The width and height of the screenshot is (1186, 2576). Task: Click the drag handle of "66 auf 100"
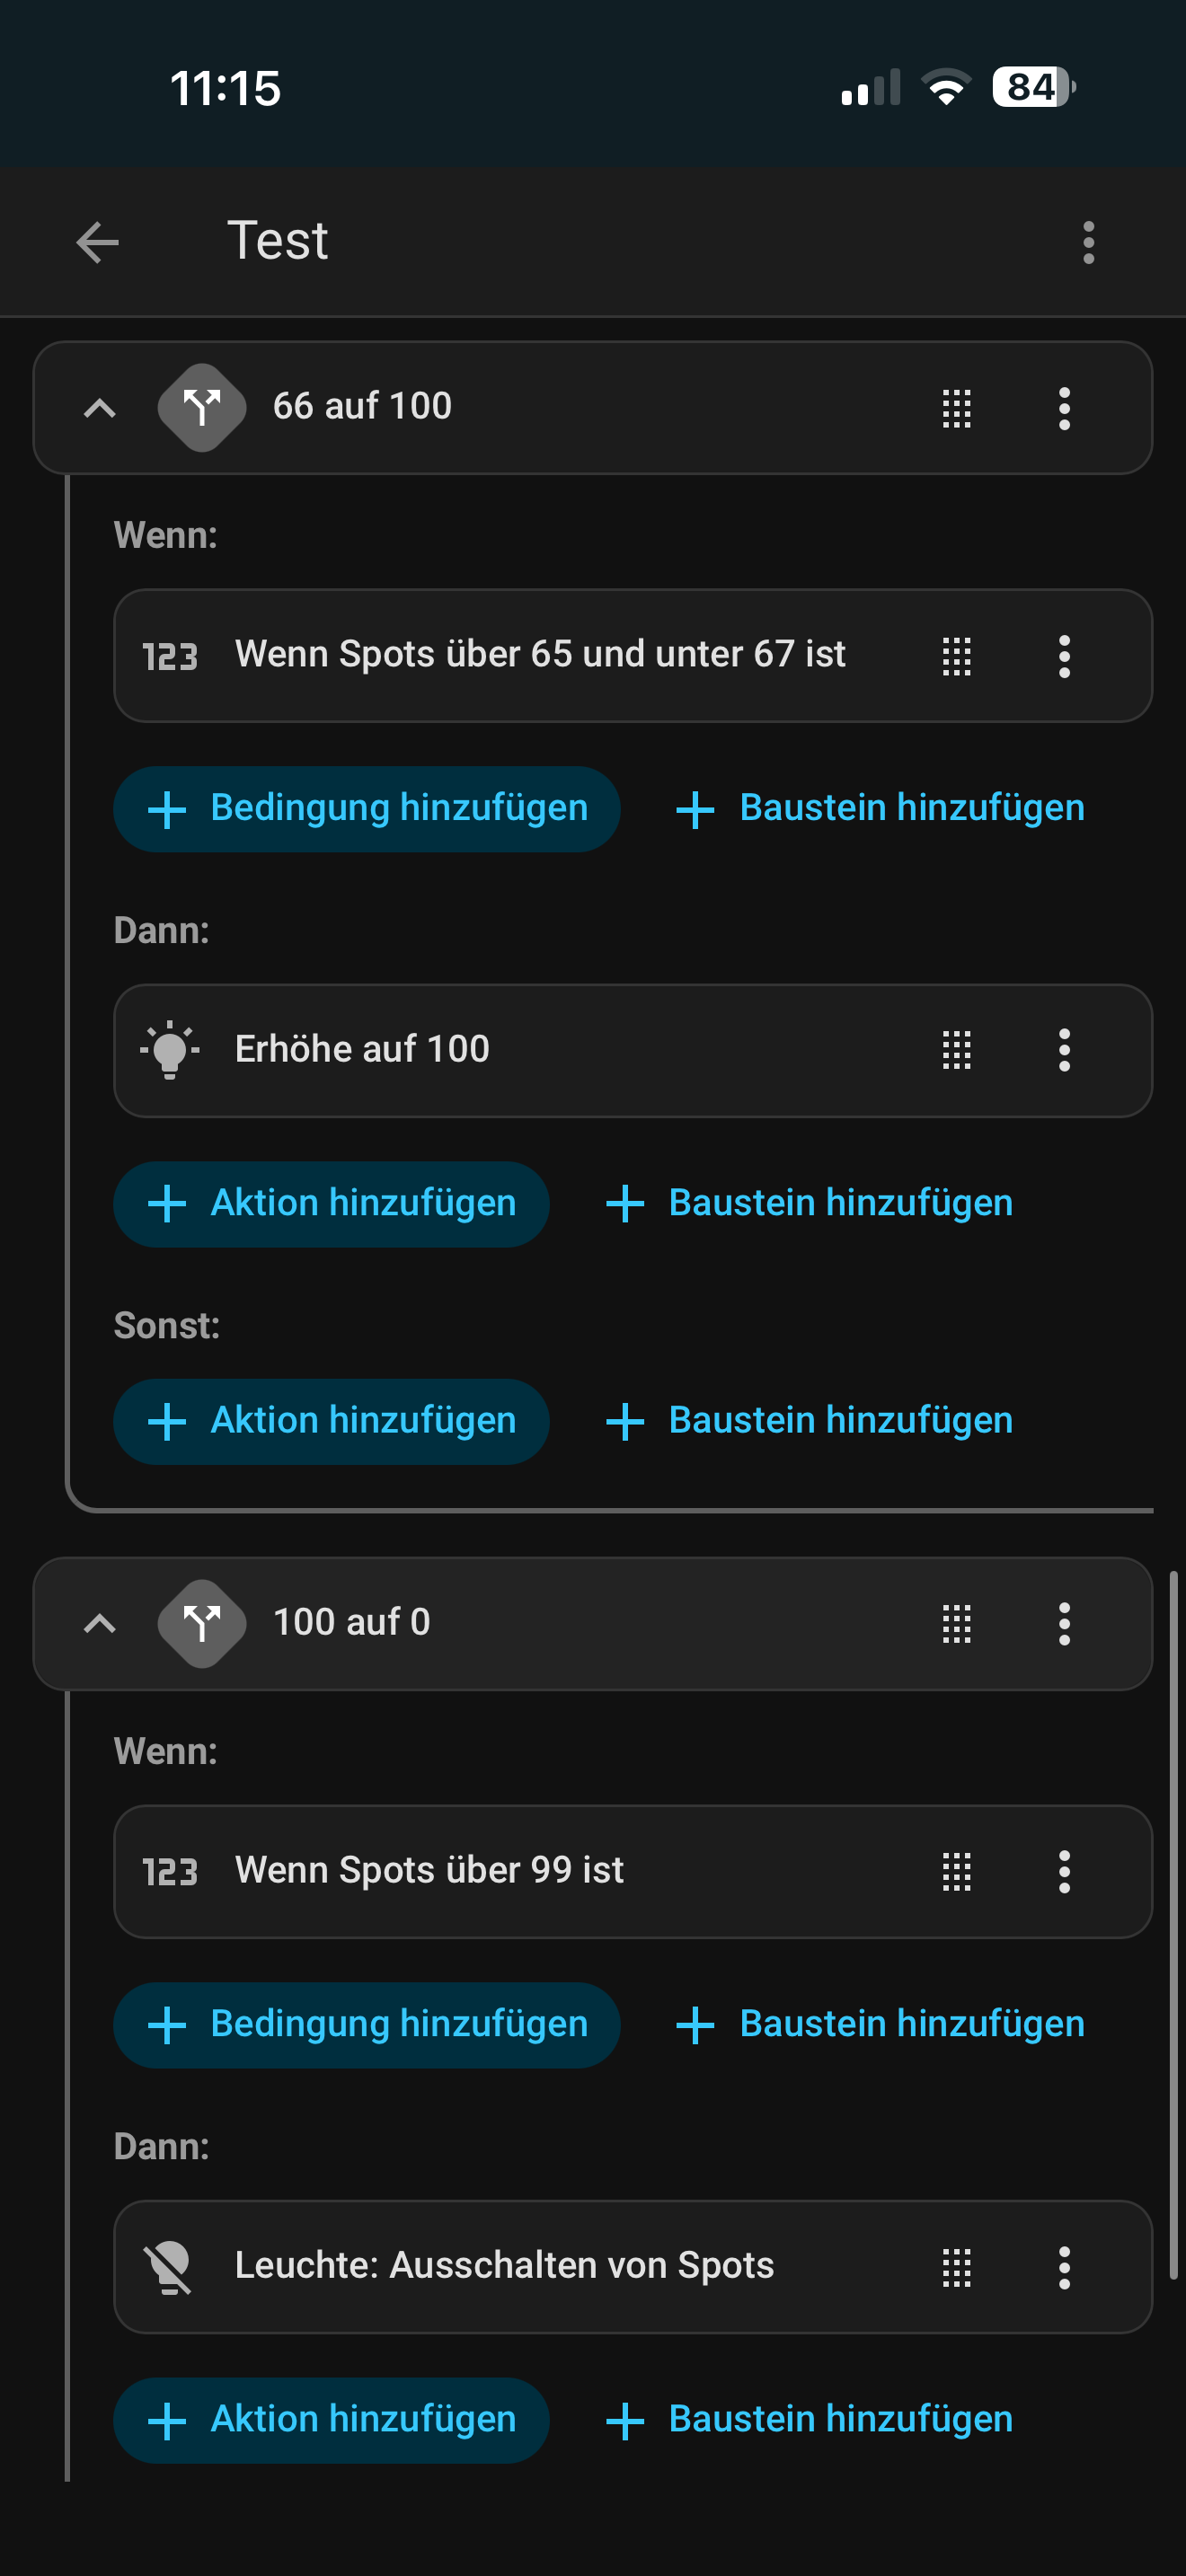tap(956, 408)
